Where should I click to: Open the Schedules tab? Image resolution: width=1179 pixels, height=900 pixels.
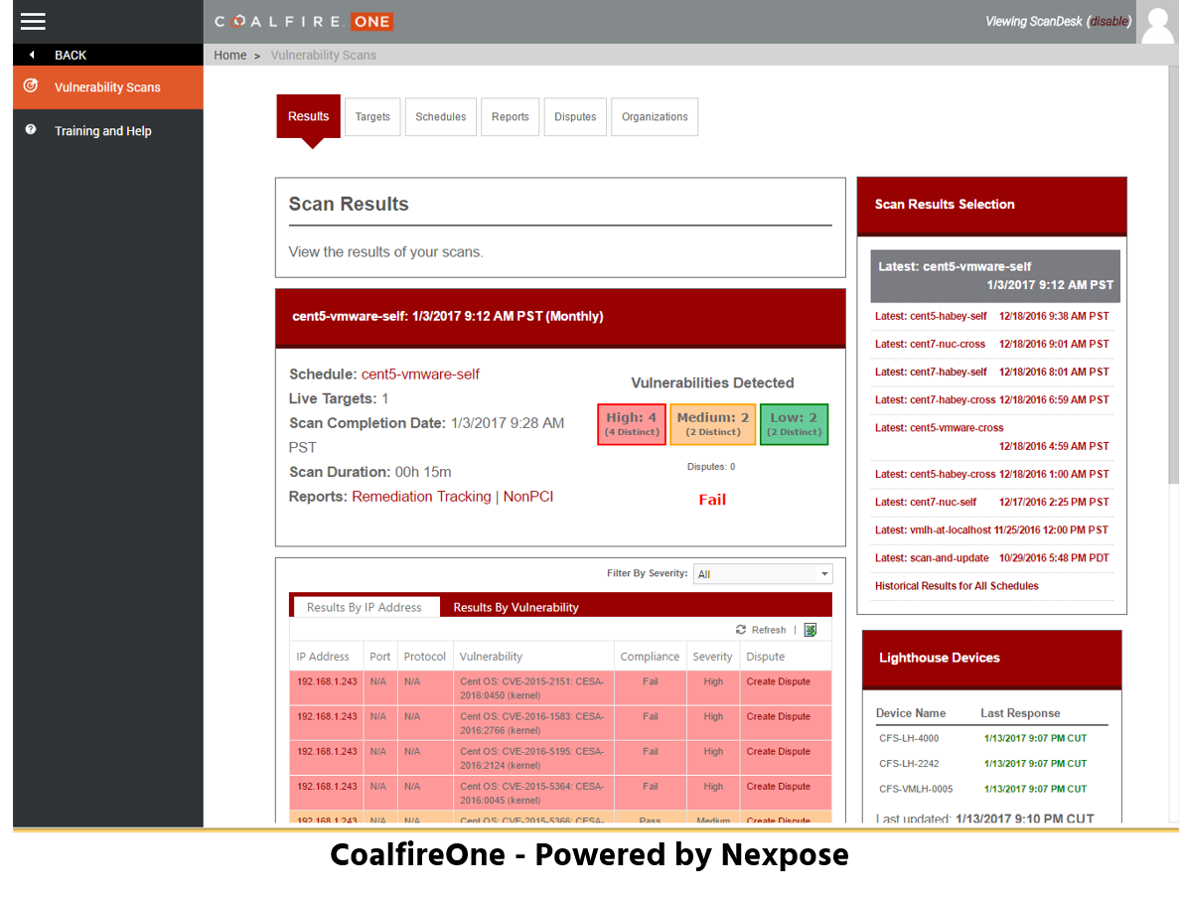440,117
